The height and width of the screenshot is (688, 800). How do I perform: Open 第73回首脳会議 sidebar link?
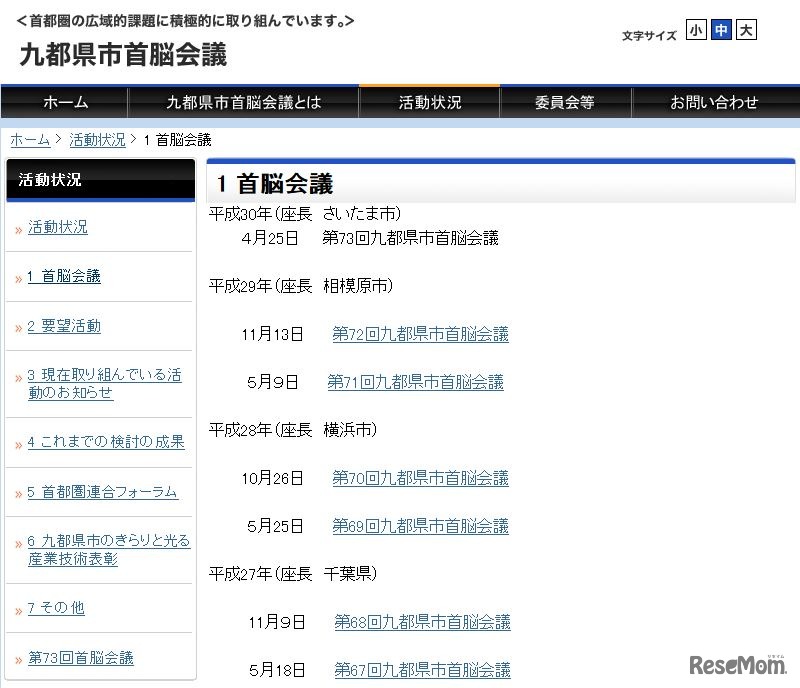click(80, 658)
